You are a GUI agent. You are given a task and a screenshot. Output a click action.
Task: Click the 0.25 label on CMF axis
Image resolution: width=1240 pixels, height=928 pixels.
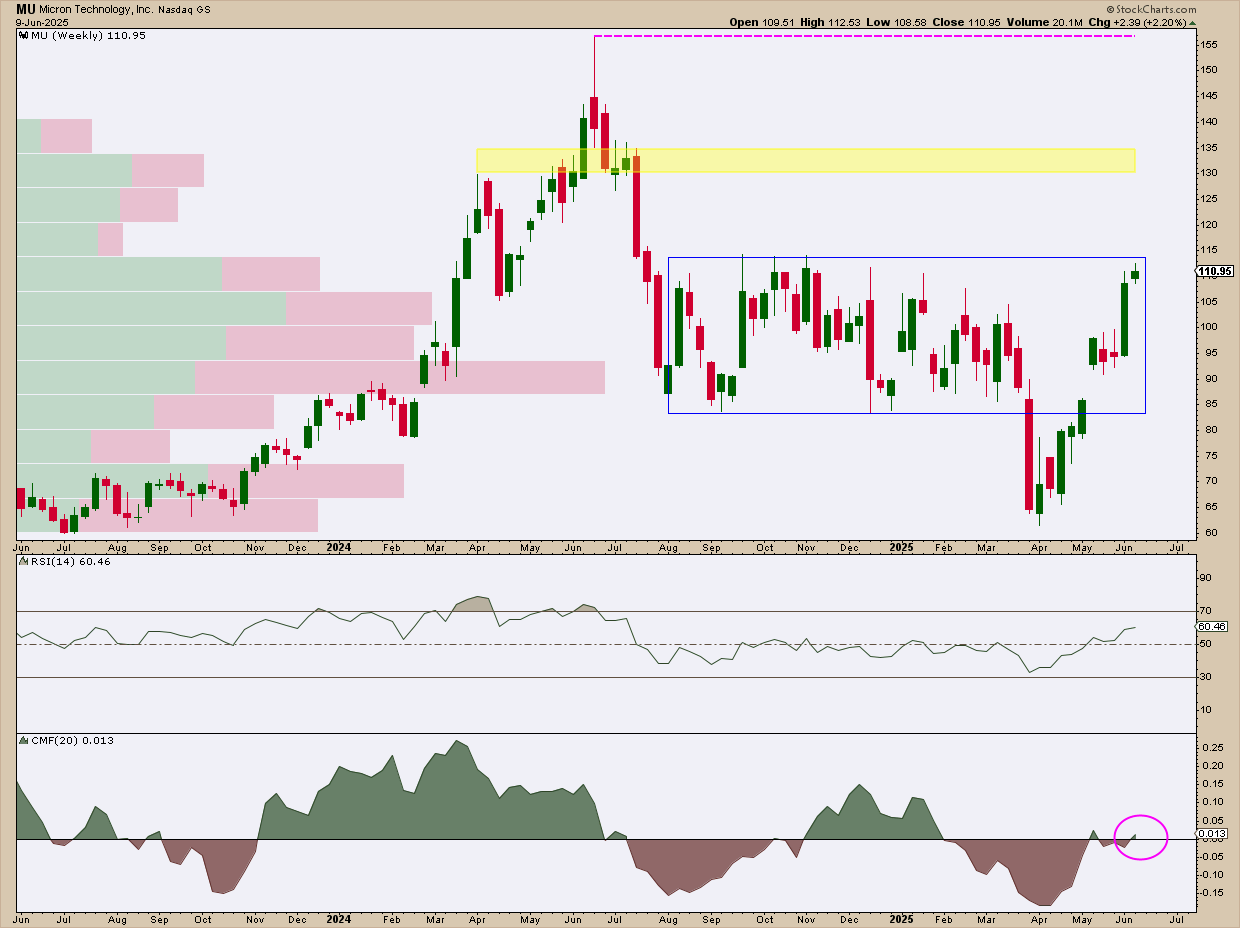pos(1212,748)
